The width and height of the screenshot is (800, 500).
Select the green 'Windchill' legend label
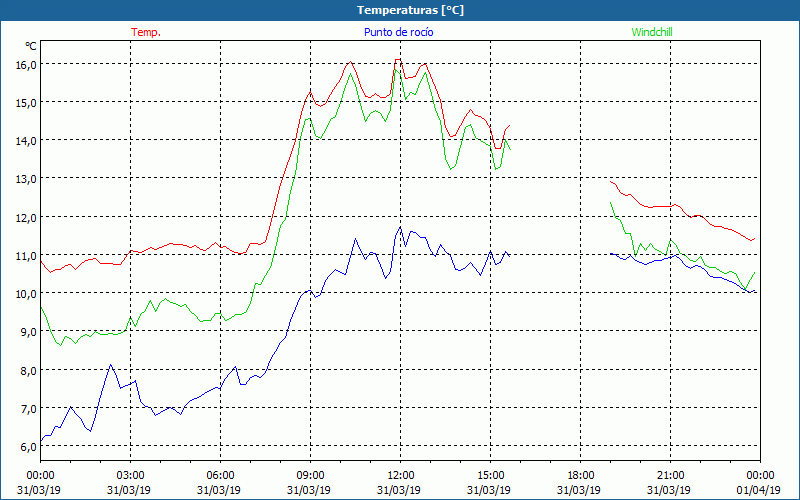652,32
